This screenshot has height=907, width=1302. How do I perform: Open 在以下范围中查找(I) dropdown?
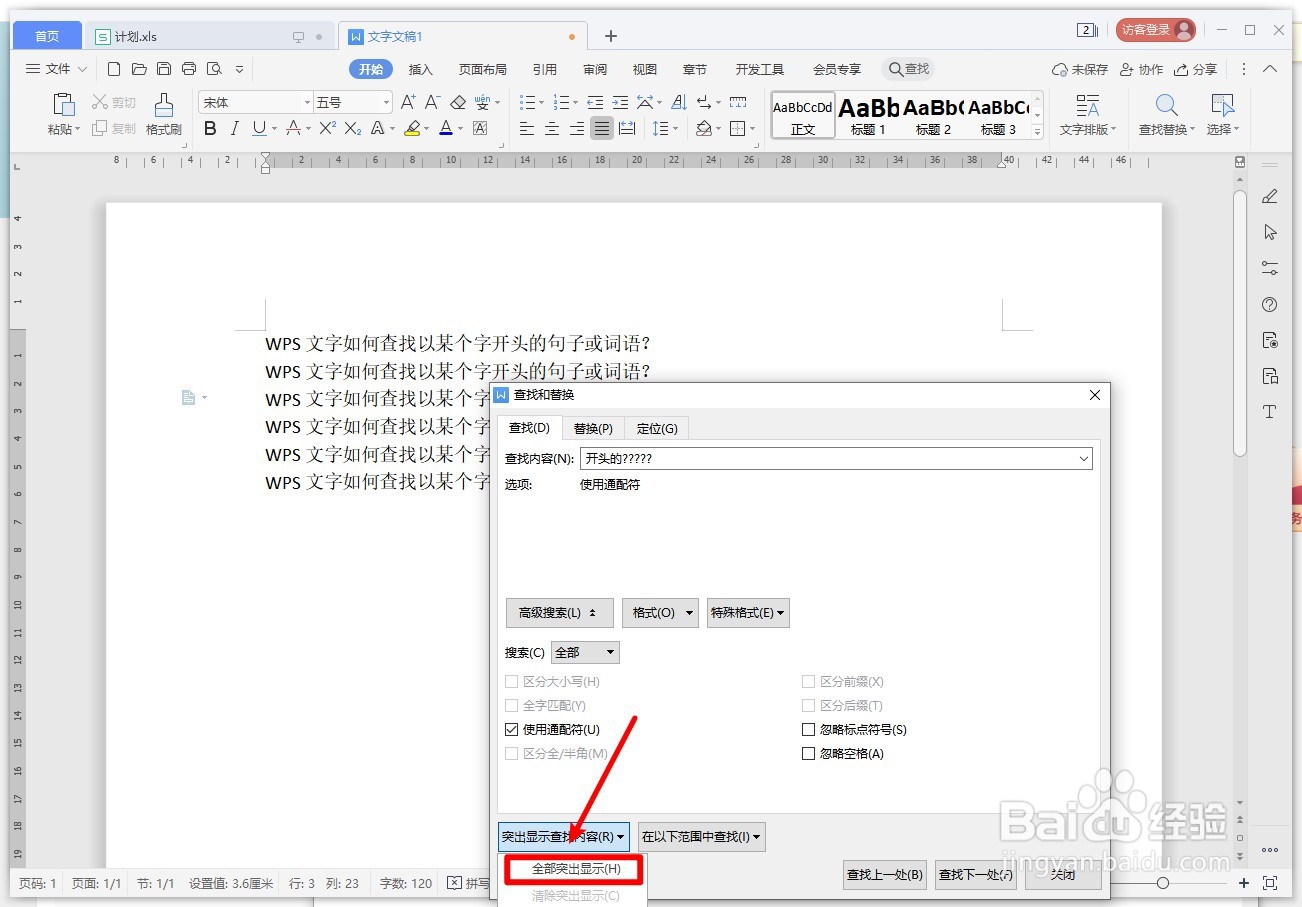[702, 836]
